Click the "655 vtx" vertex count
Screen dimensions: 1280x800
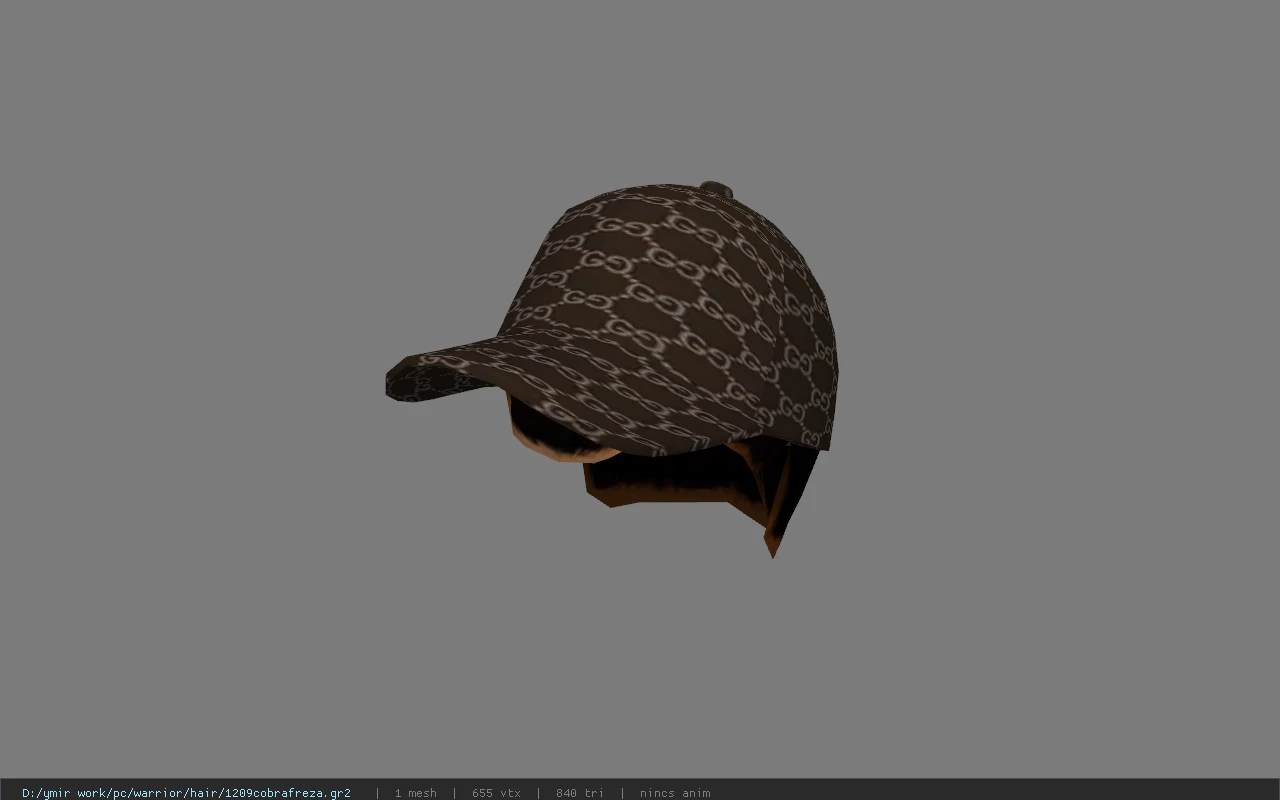tap(496, 793)
